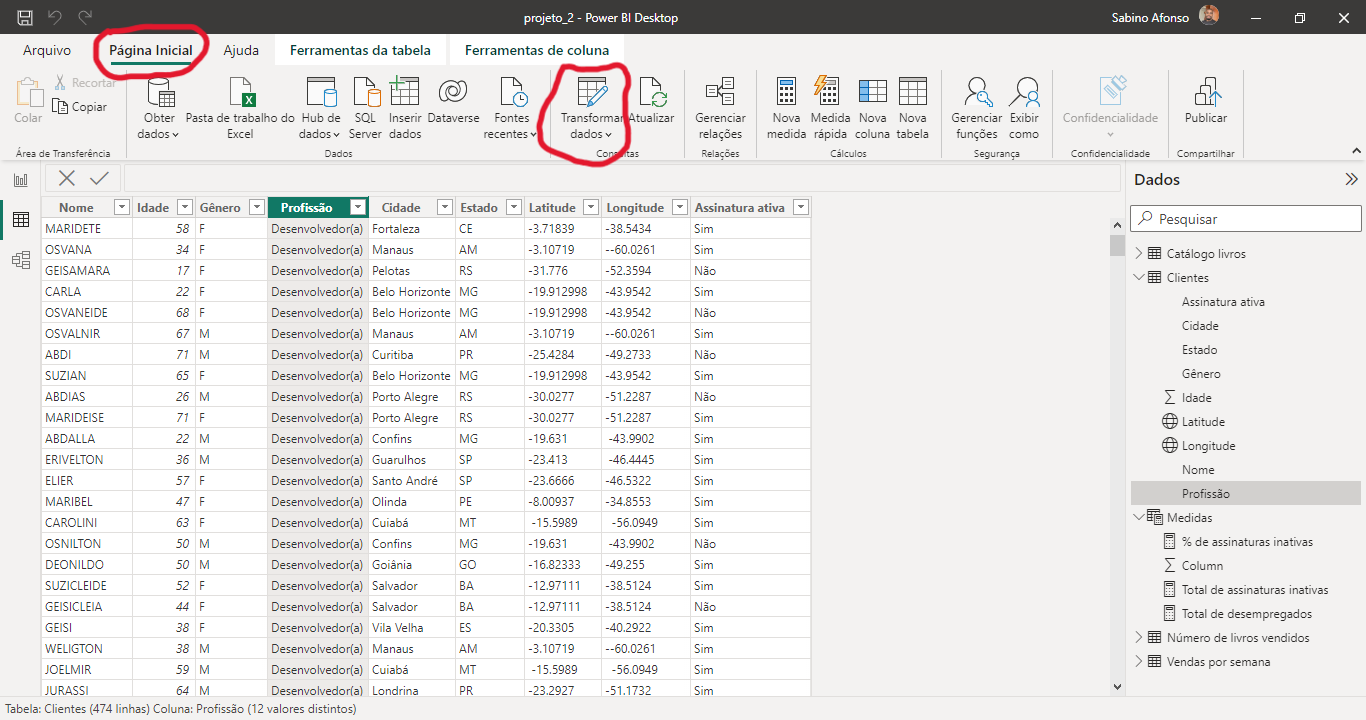
Task: Open Assinatura ativa column filter dropdown
Action: pos(800,208)
